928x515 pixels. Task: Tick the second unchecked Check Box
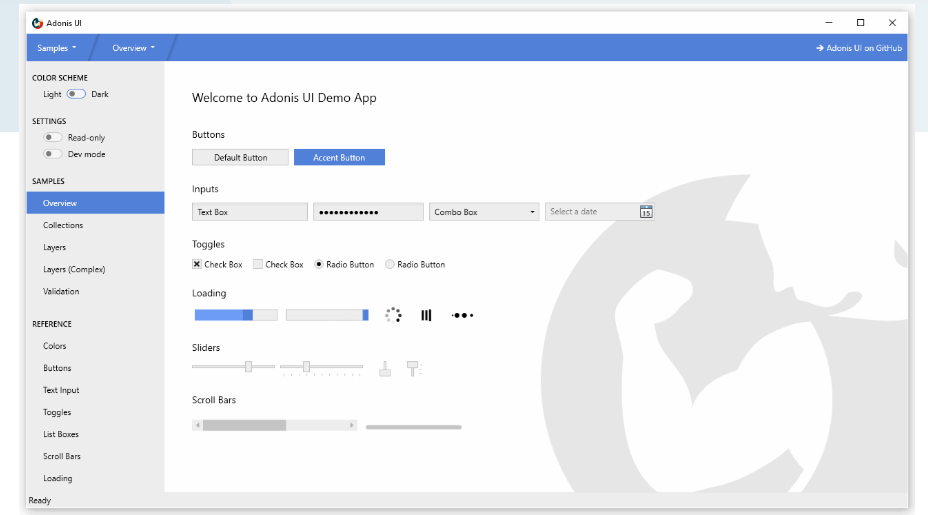(257, 264)
